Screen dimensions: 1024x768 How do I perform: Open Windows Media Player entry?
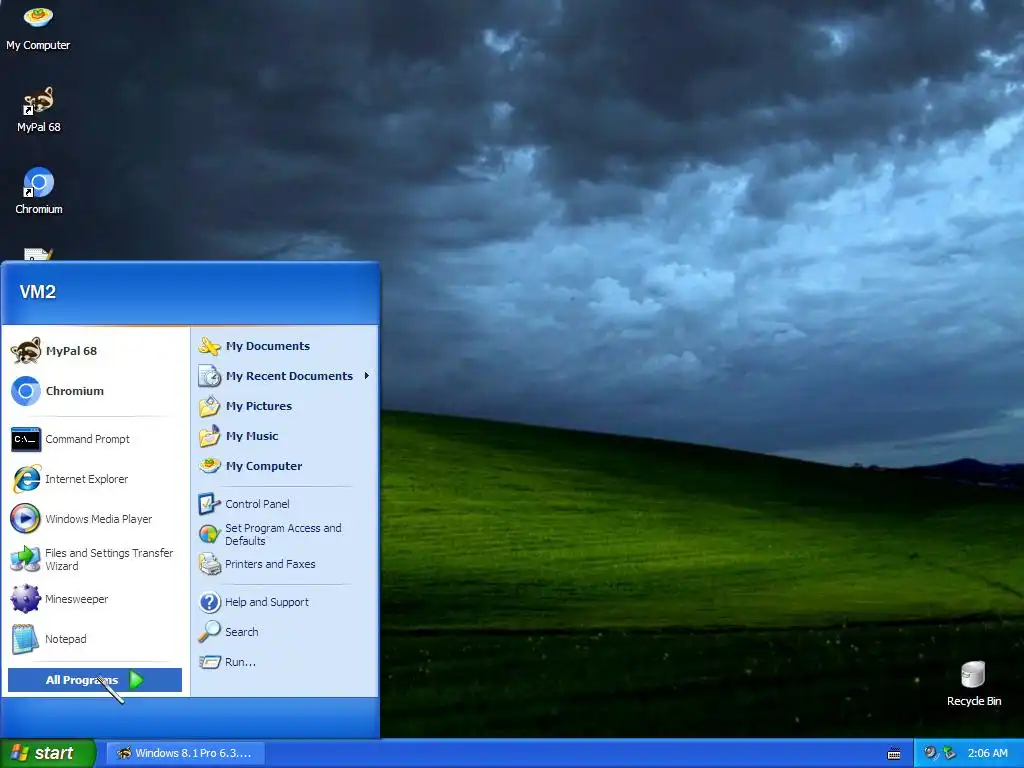(x=95, y=519)
